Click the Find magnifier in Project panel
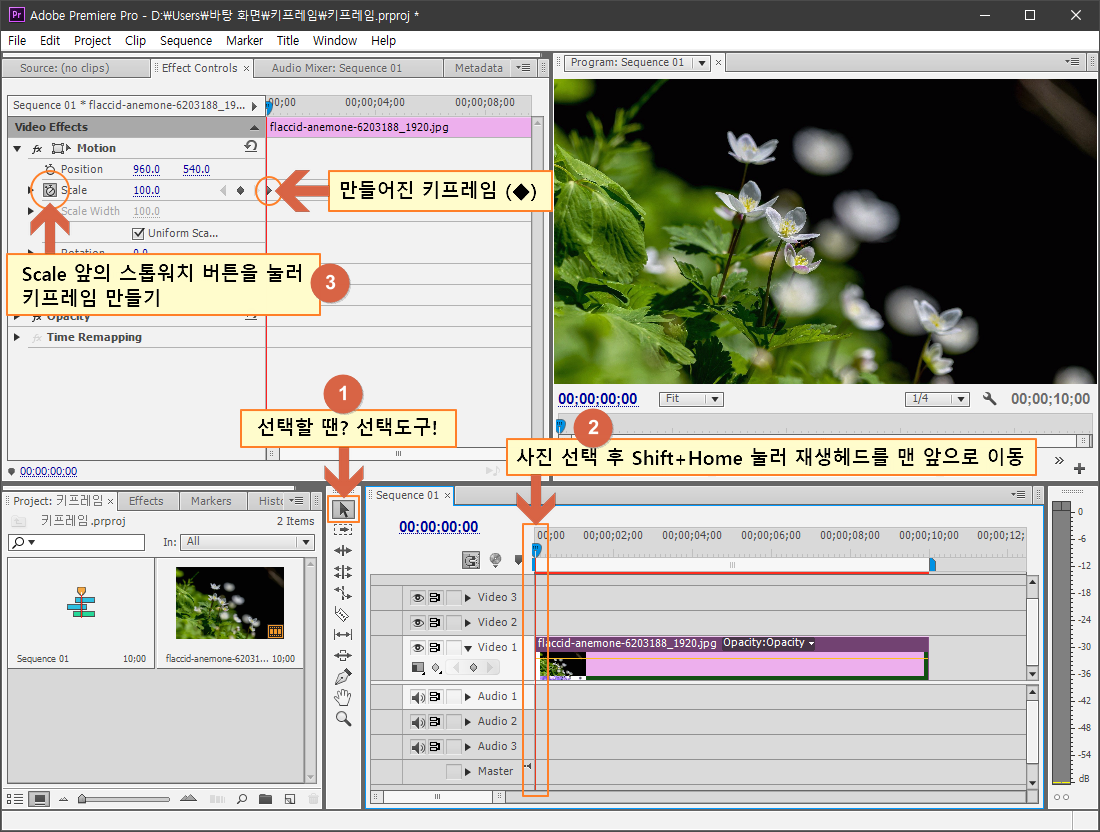This screenshot has width=1100, height=832. (242, 798)
